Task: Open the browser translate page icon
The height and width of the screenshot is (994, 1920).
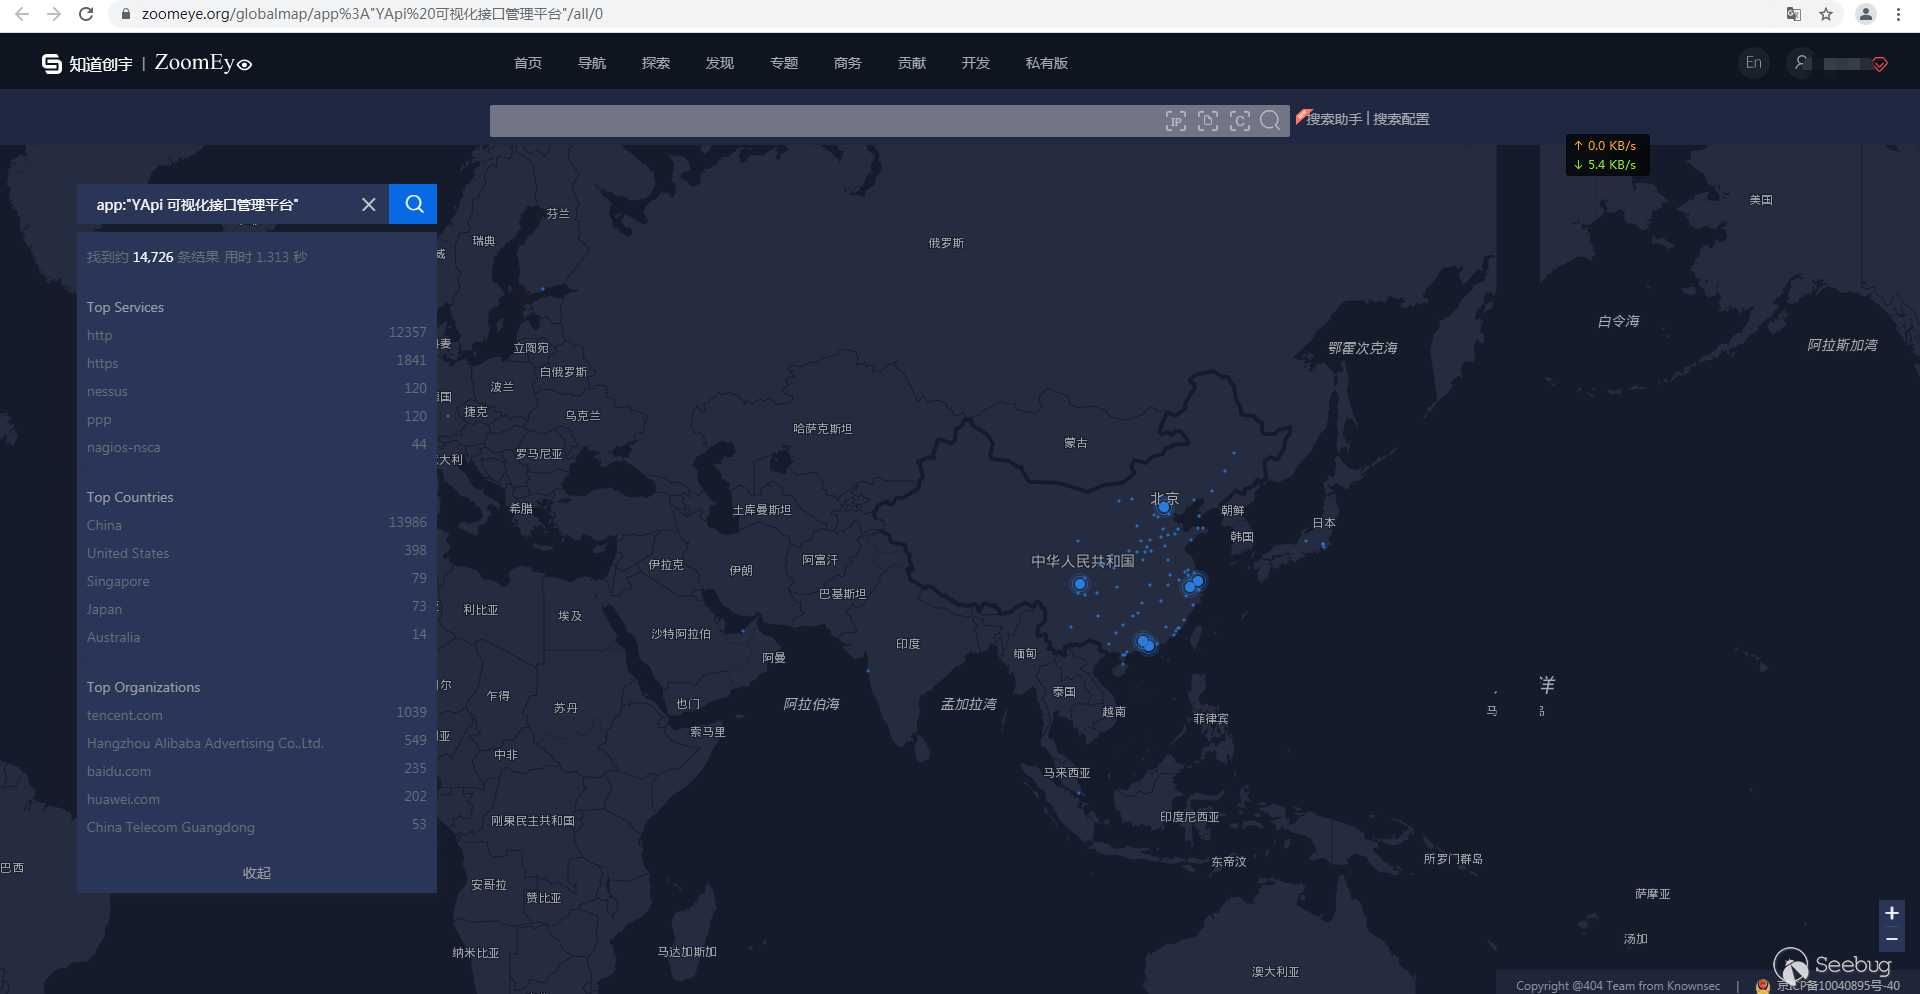Action: 1794,14
